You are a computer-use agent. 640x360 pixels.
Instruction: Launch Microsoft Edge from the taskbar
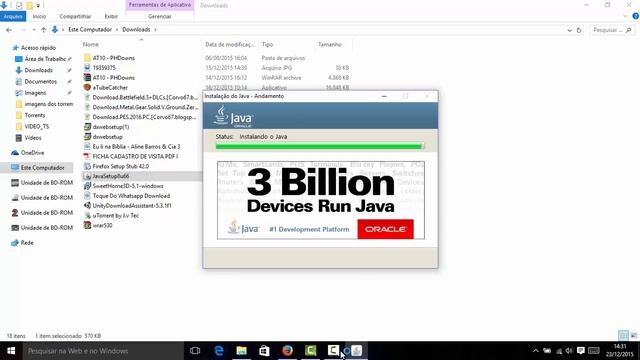tap(219, 351)
